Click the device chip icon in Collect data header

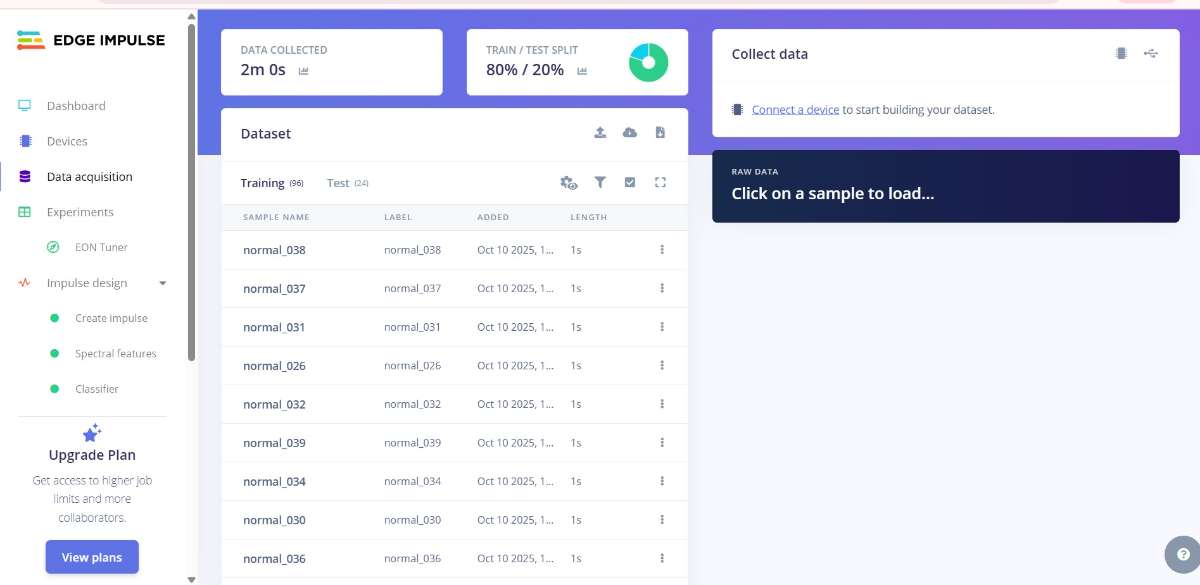[x=1121, y=54]
